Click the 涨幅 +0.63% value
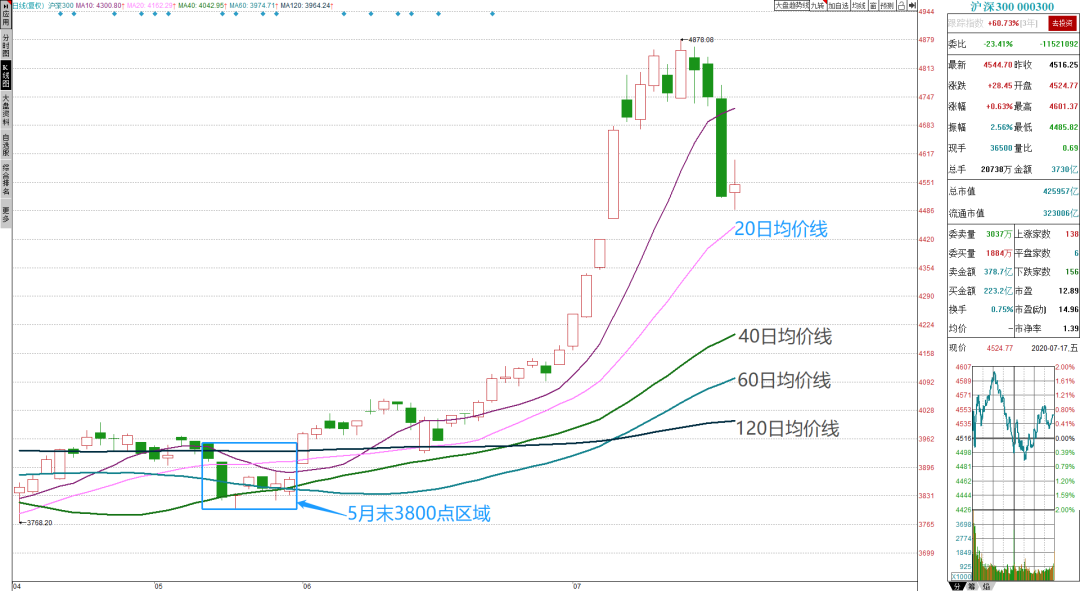The width and height of the screenshot is (1080, 591). [999, 107]
